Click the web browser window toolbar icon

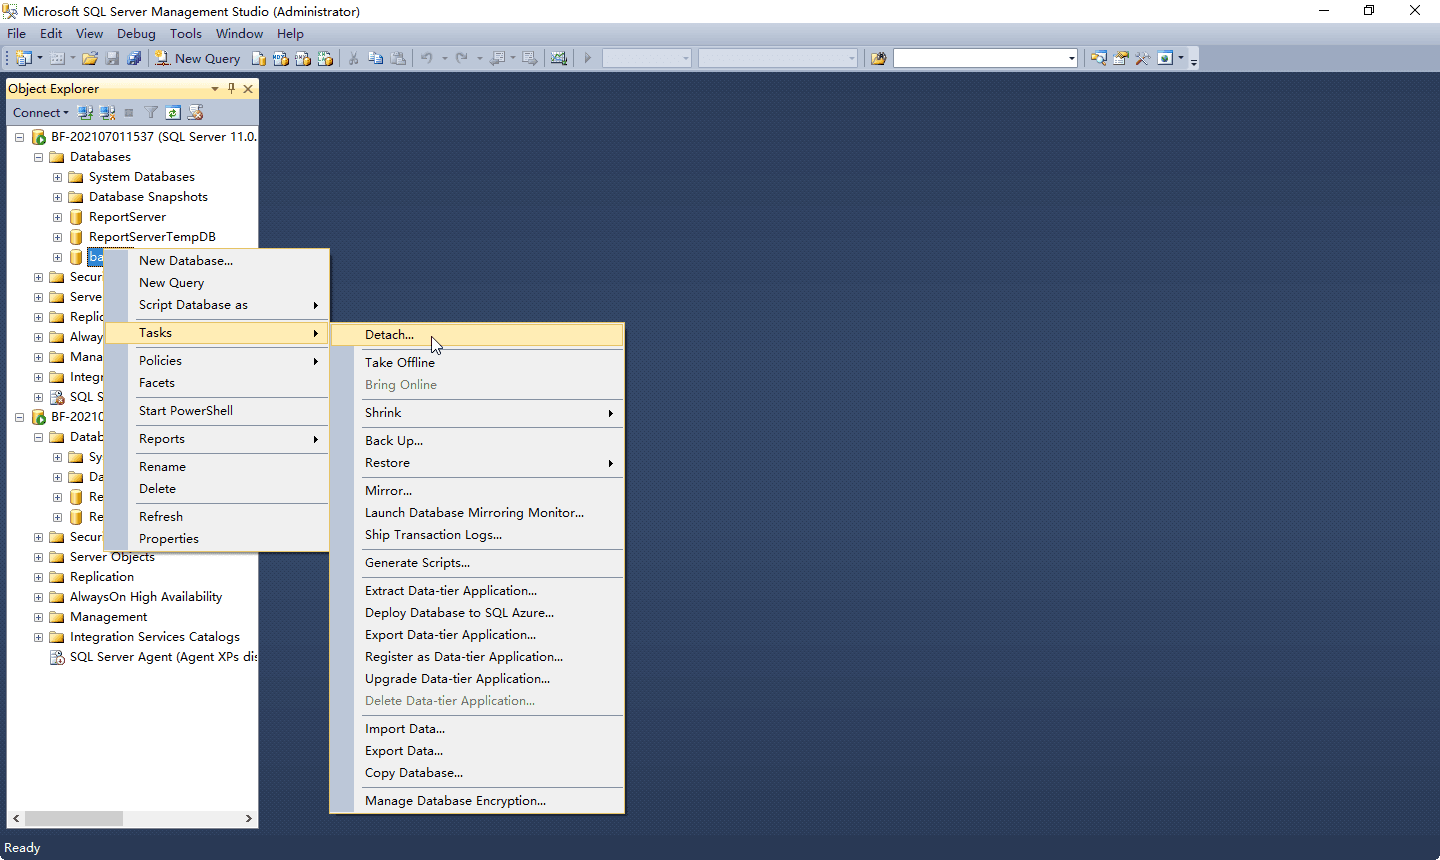[x=1165, y=58]
